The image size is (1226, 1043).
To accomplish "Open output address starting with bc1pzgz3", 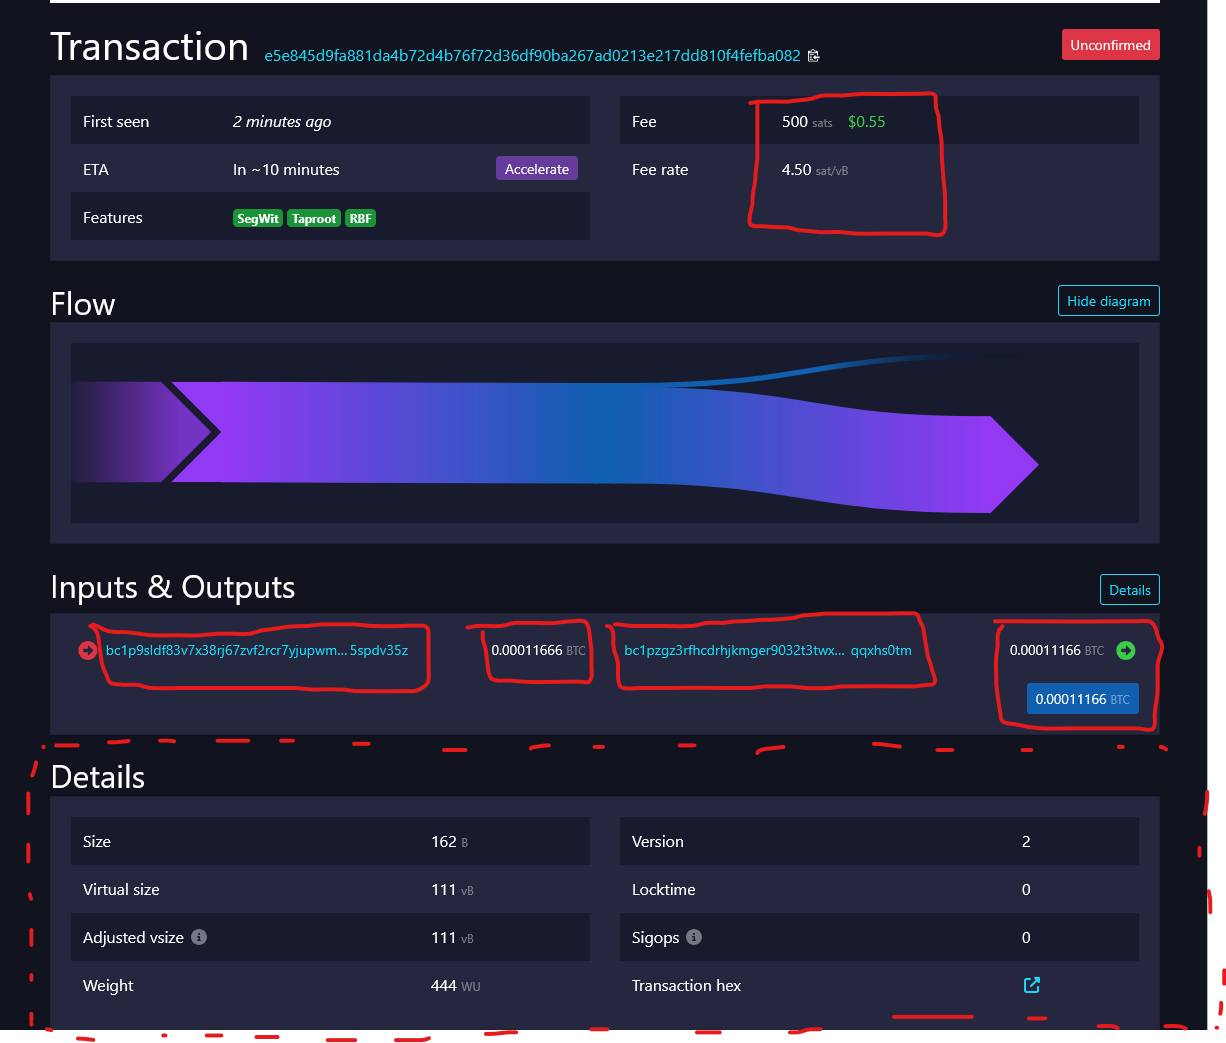I will tap(767, 651).
